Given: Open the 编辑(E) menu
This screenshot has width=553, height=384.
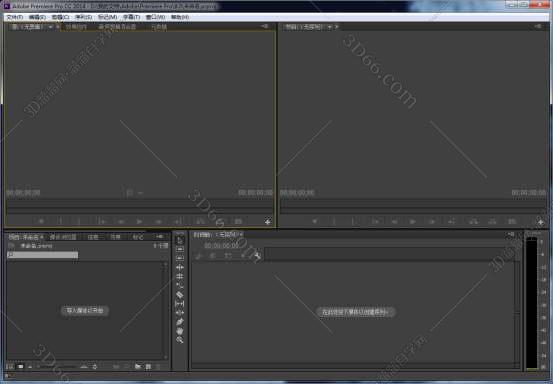Looking at the screenshot, I should [x=37, y=17].
